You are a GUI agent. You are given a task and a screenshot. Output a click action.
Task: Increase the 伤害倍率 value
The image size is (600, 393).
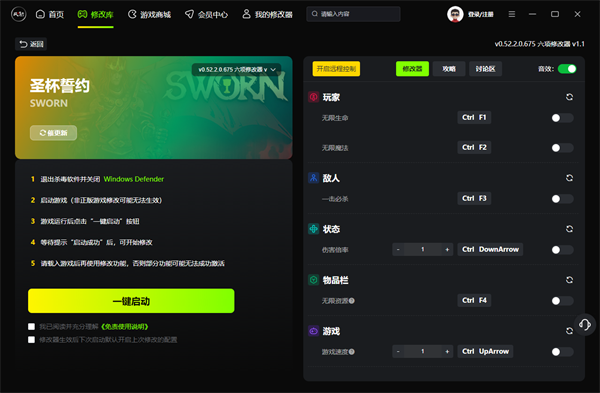[x=447, y=249]
